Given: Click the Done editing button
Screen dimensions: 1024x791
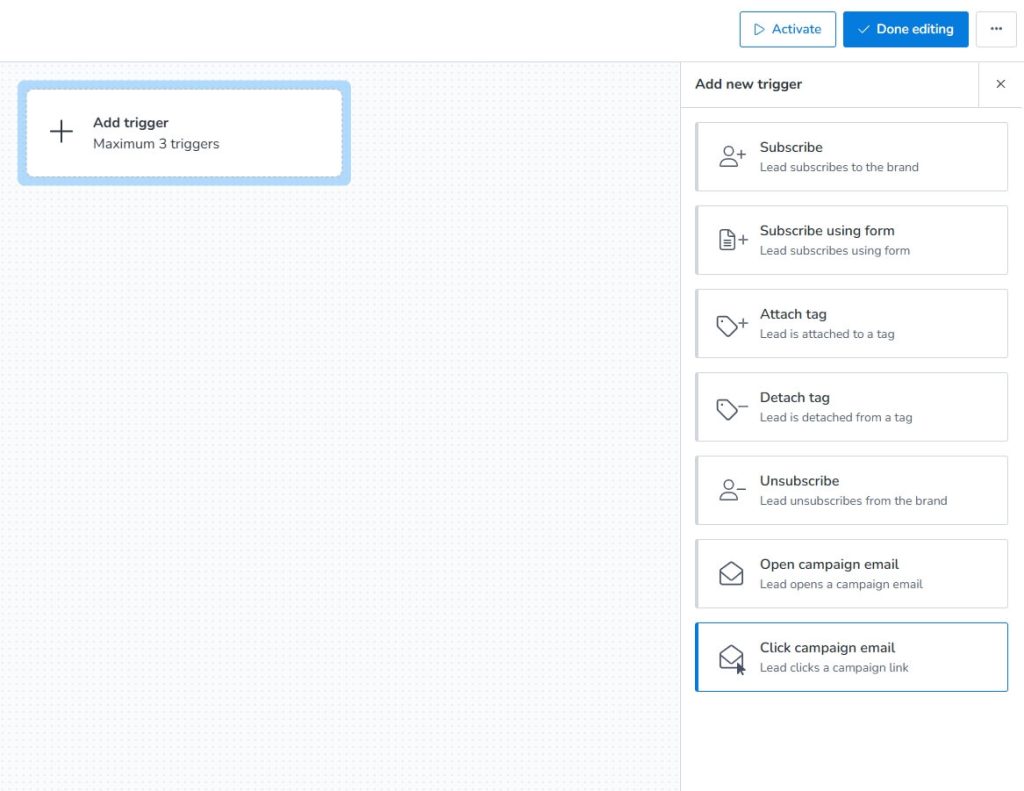Looking at the screenshot, I should [905, 29].
